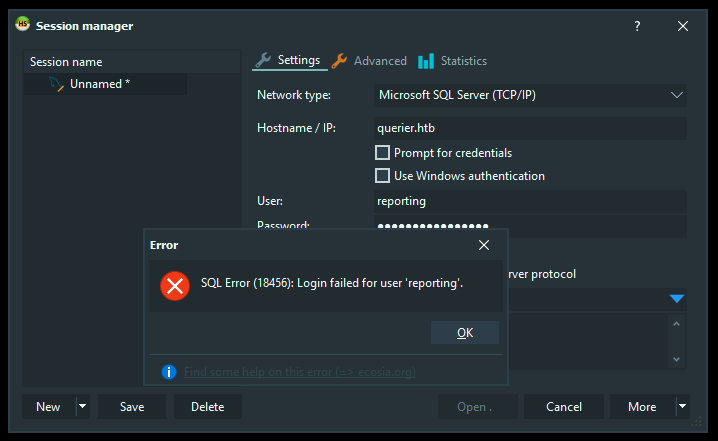Image resolution: width=718 pixels, height=441 pixels.
Task: Click the Hostname / IP field
Action: [x=530, y=128]
